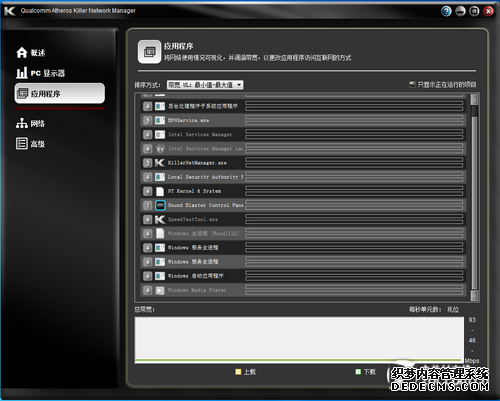500x401 pixels.
Task: Change priority badge of Windows Media Player
Action: tap(147, 290)
